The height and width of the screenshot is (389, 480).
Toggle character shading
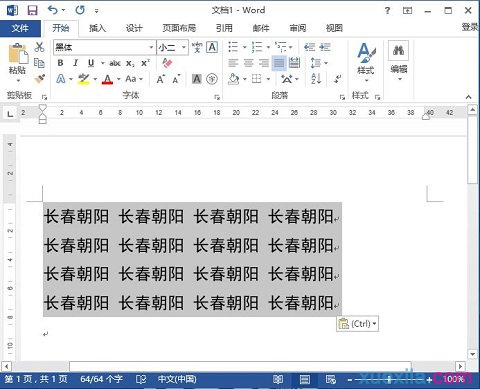[197, 79]
